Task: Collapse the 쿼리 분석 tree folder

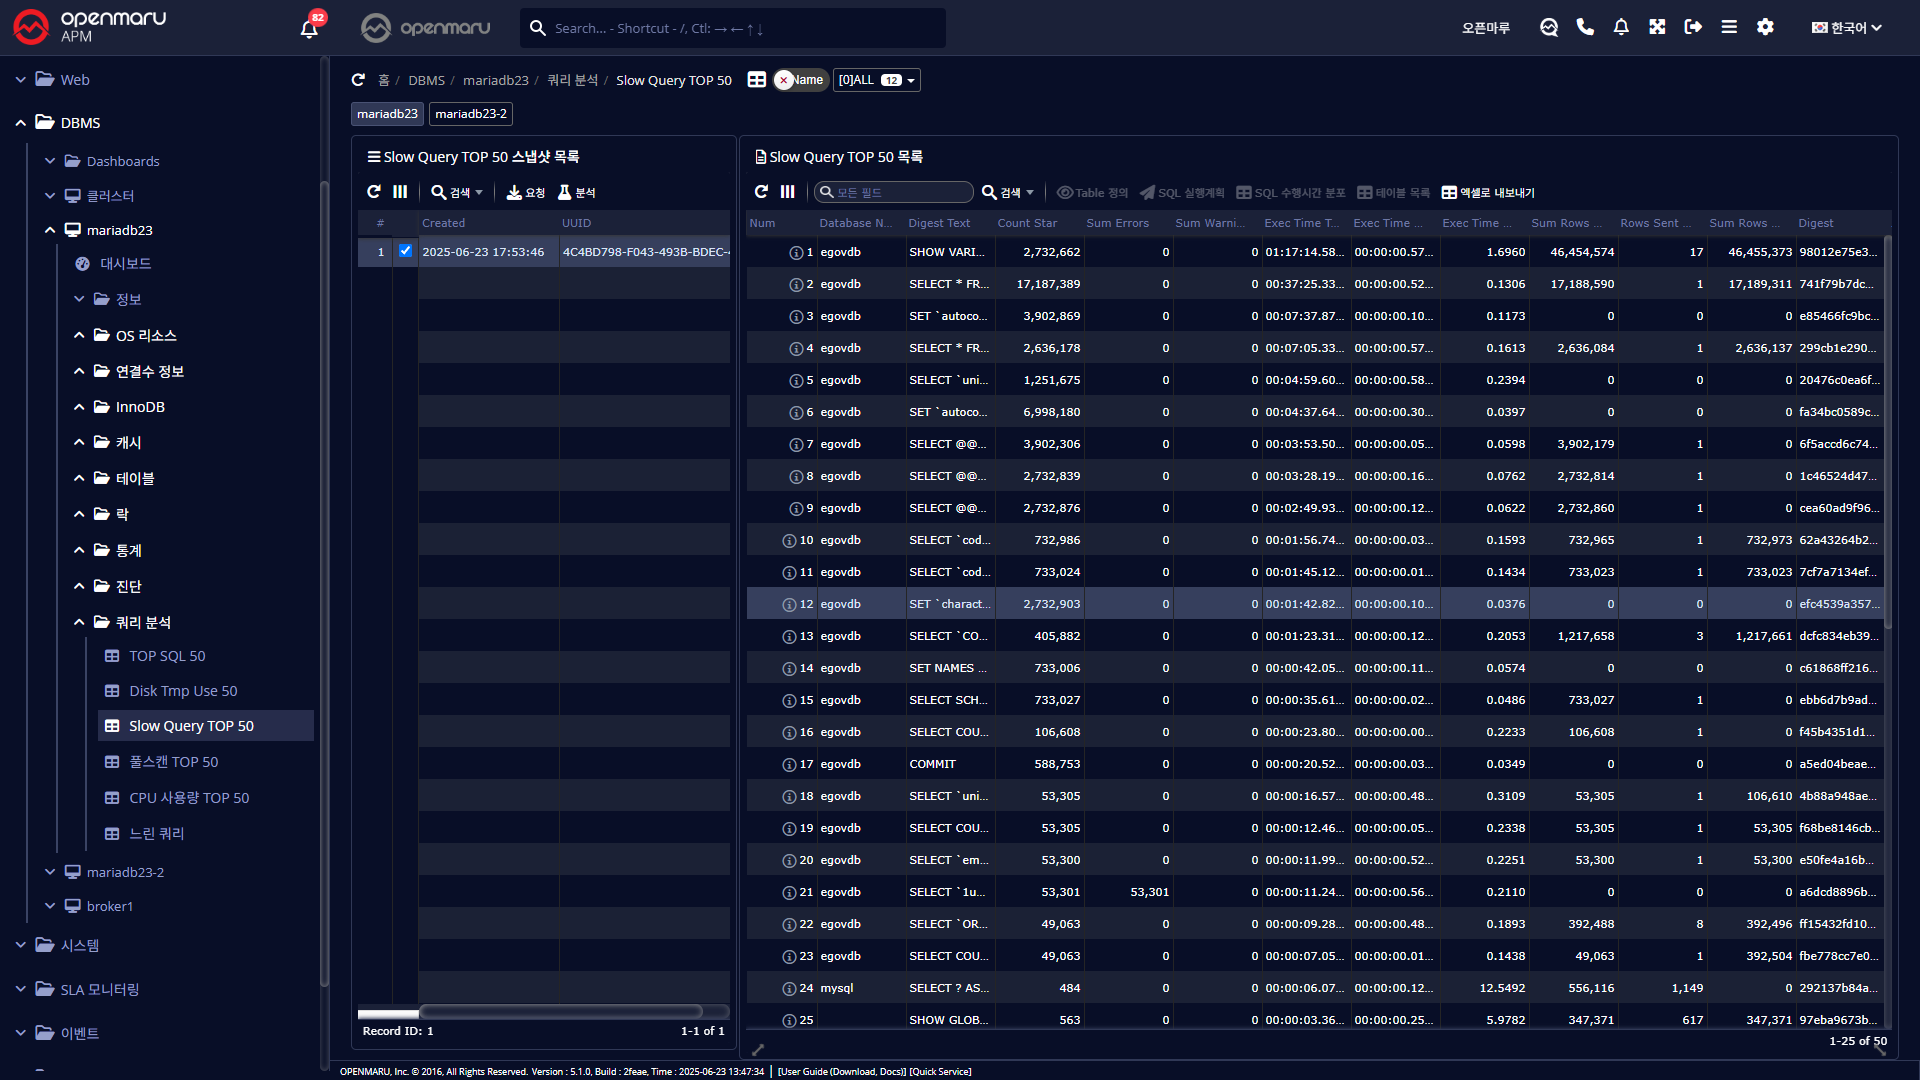Action: [79, 622]
